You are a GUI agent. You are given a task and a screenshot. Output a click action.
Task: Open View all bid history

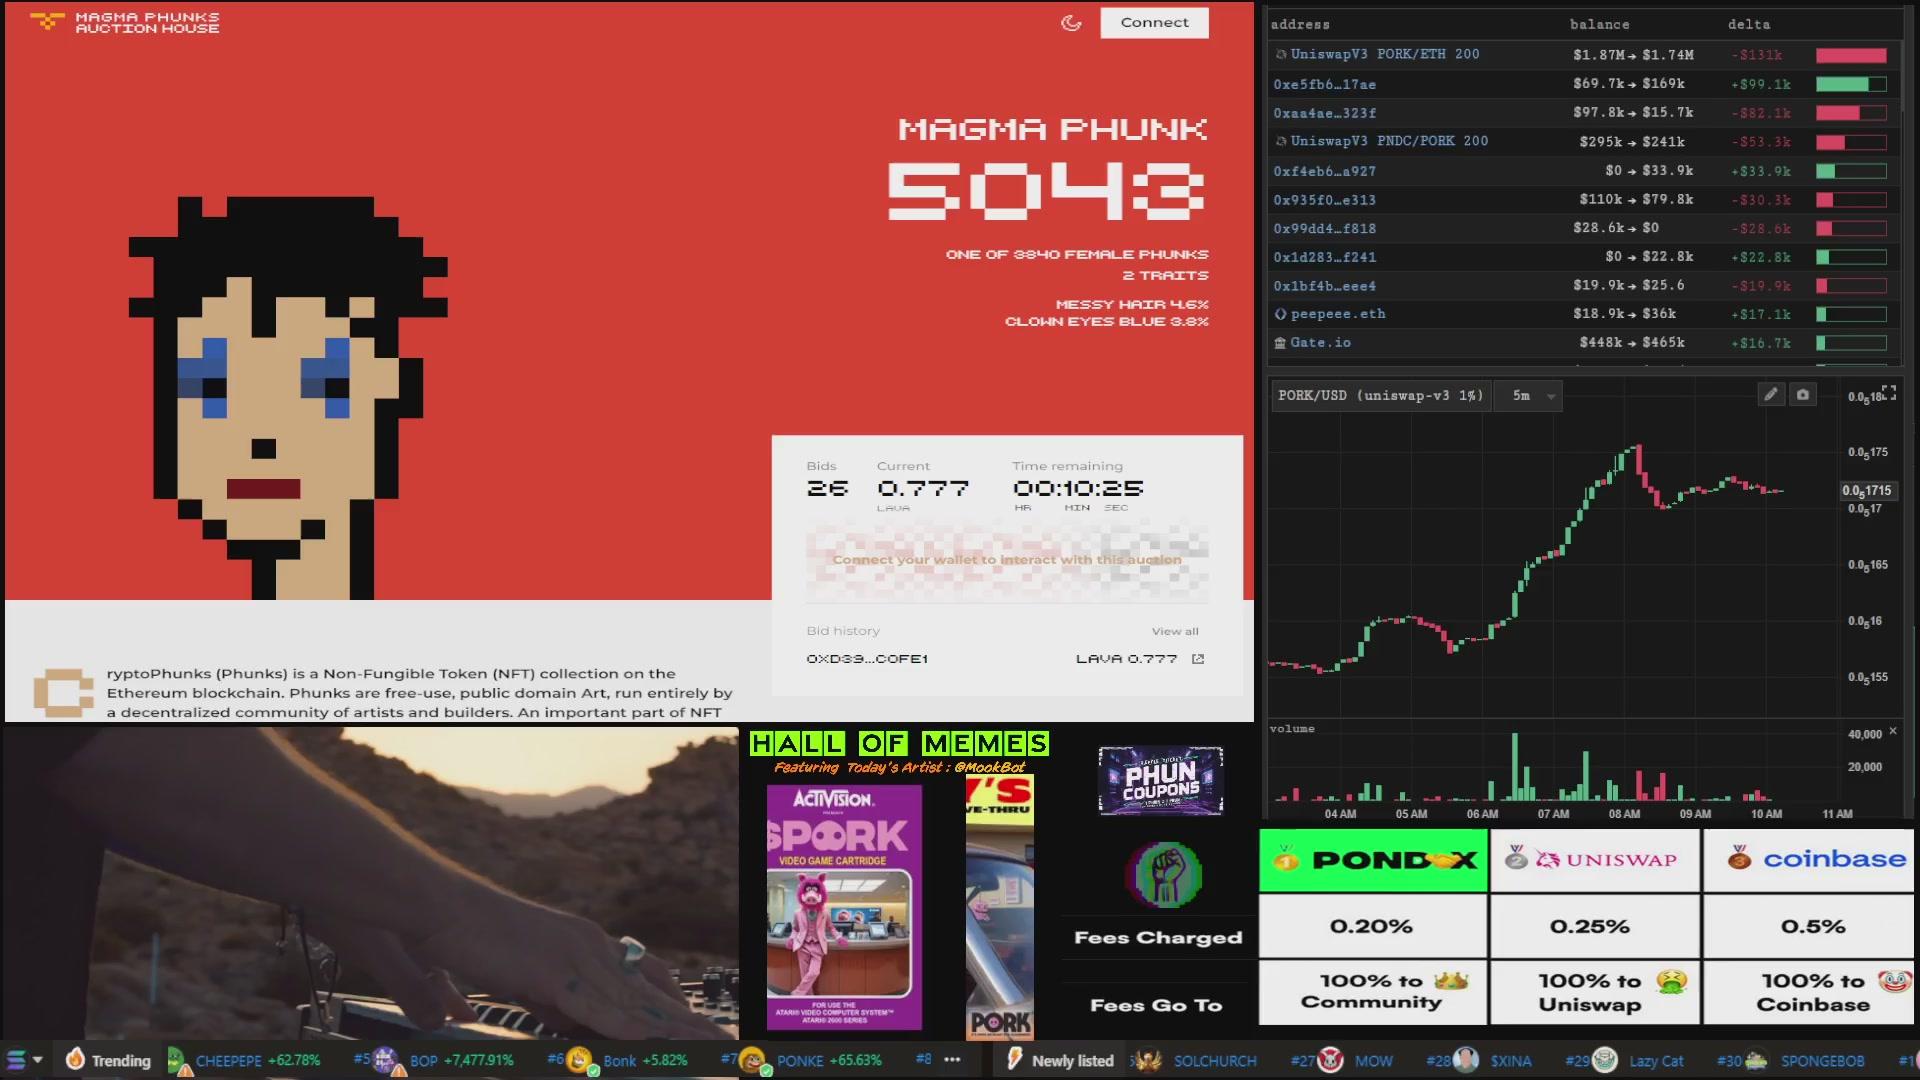[x=1174, y=631]
